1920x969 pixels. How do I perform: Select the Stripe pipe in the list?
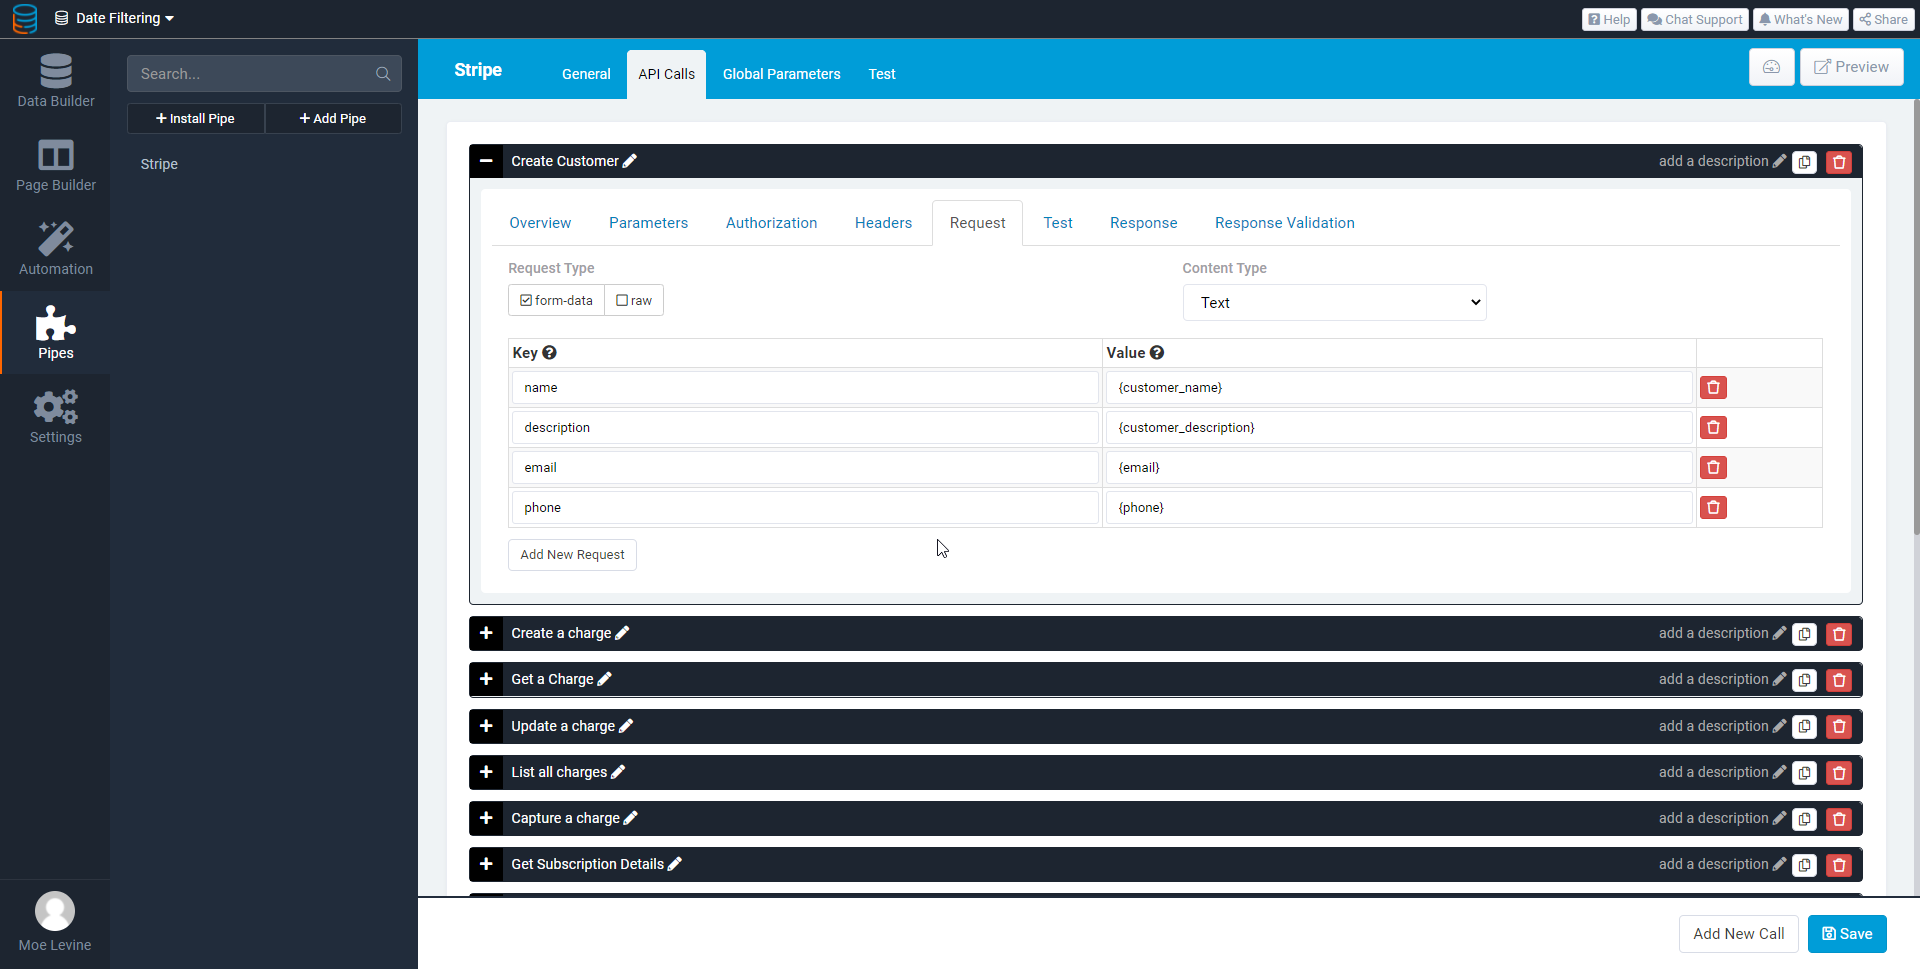[x=159, y=164]
